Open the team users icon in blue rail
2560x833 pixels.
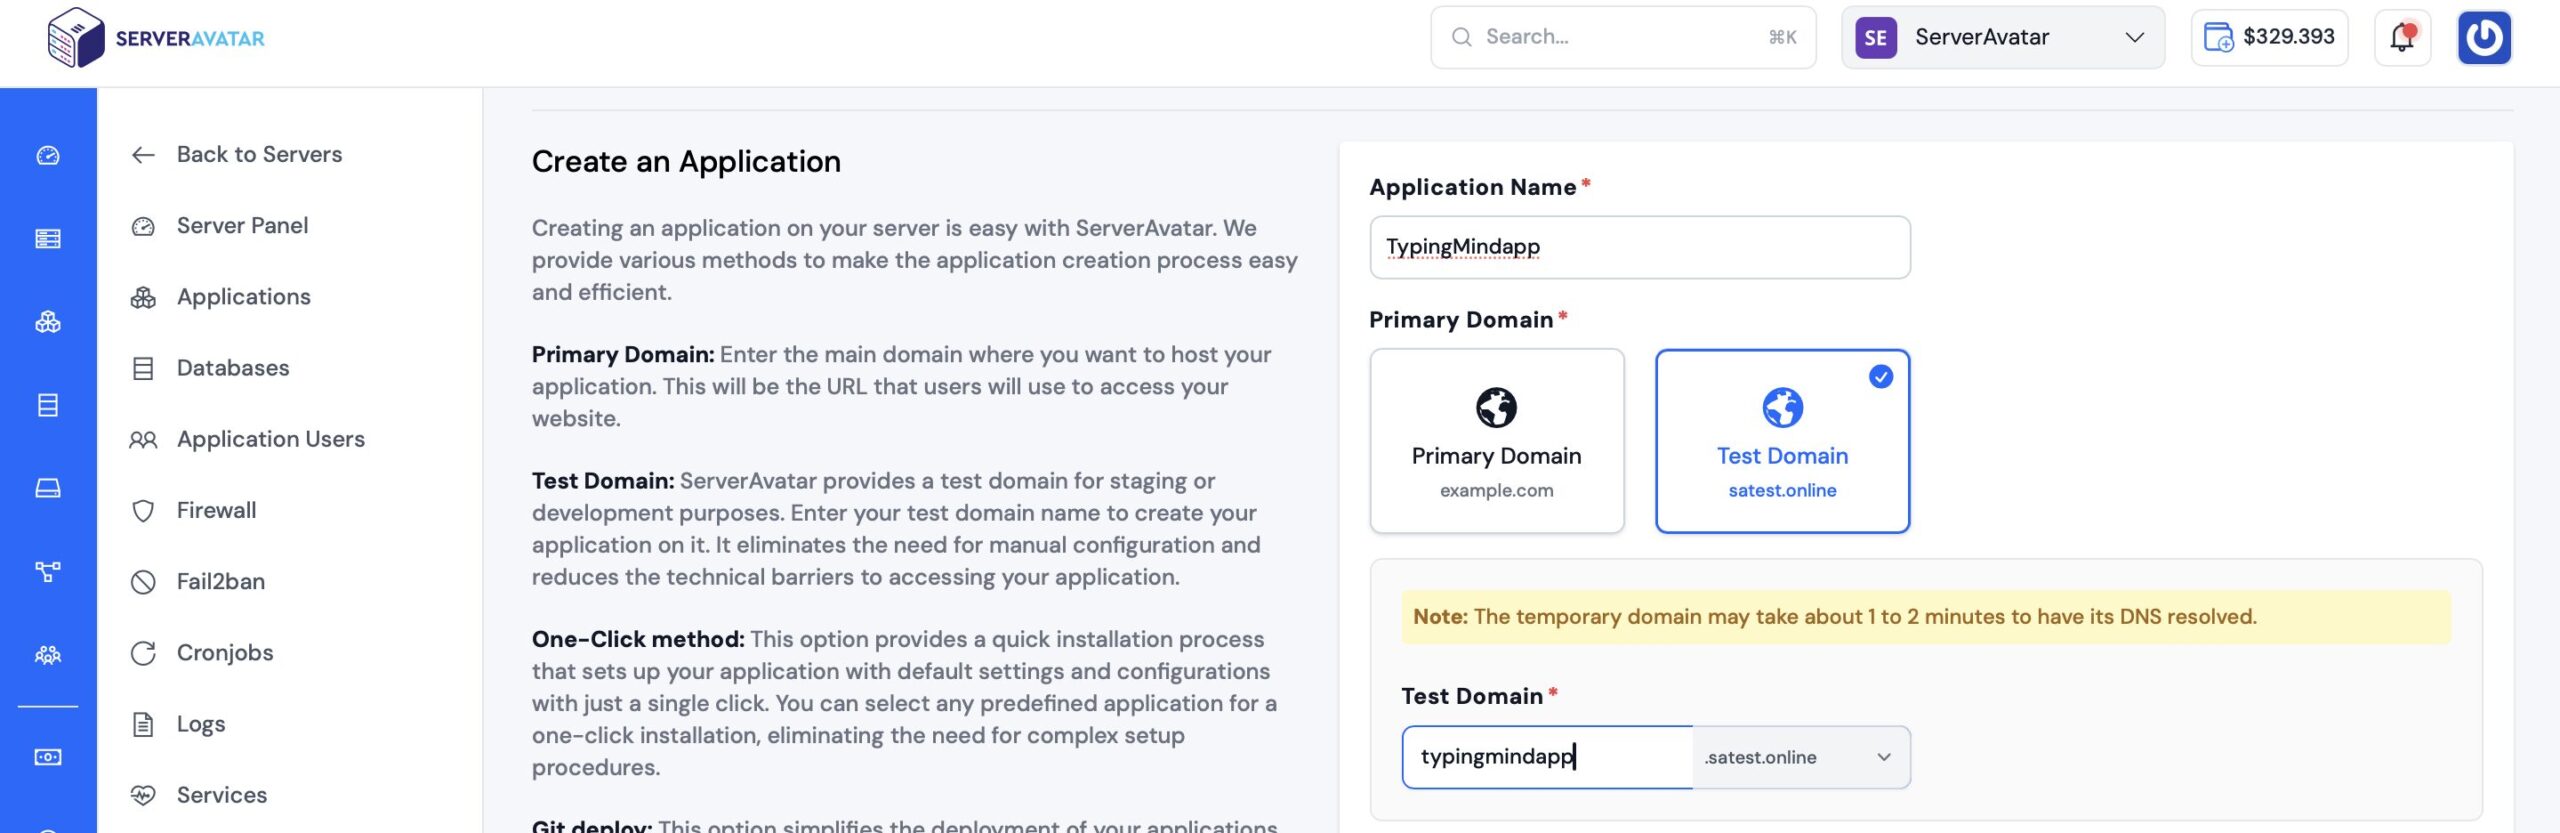click(x=48, y=655)
